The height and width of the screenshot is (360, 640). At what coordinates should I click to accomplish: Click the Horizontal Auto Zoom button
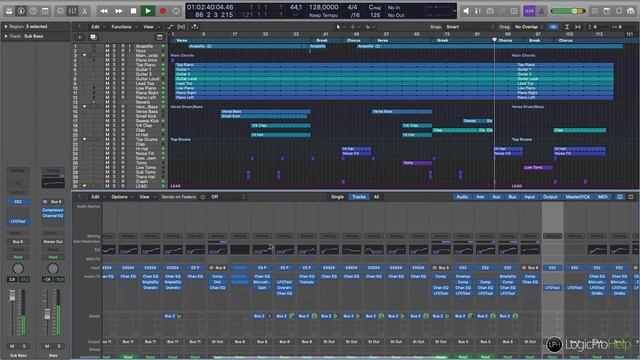coord(578,27)
